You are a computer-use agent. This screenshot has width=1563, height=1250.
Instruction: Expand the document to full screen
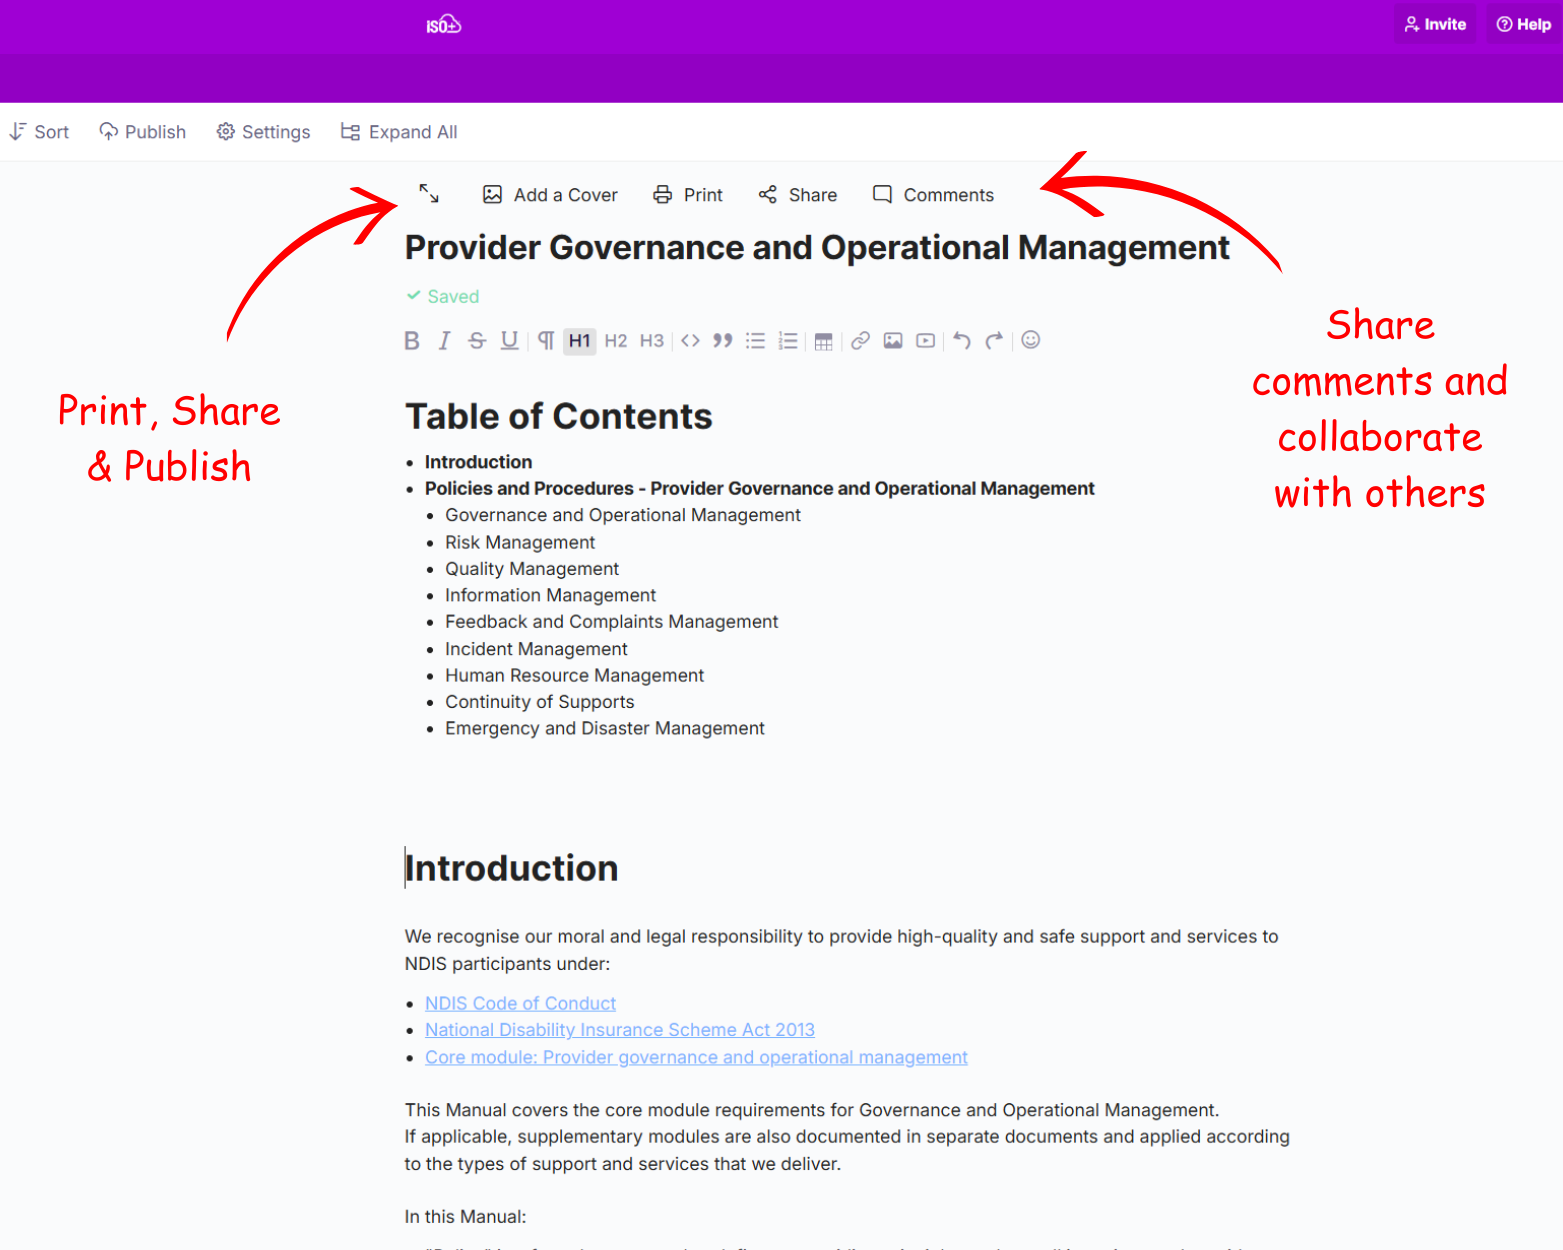pyautogui.click(x=429, y=194)
